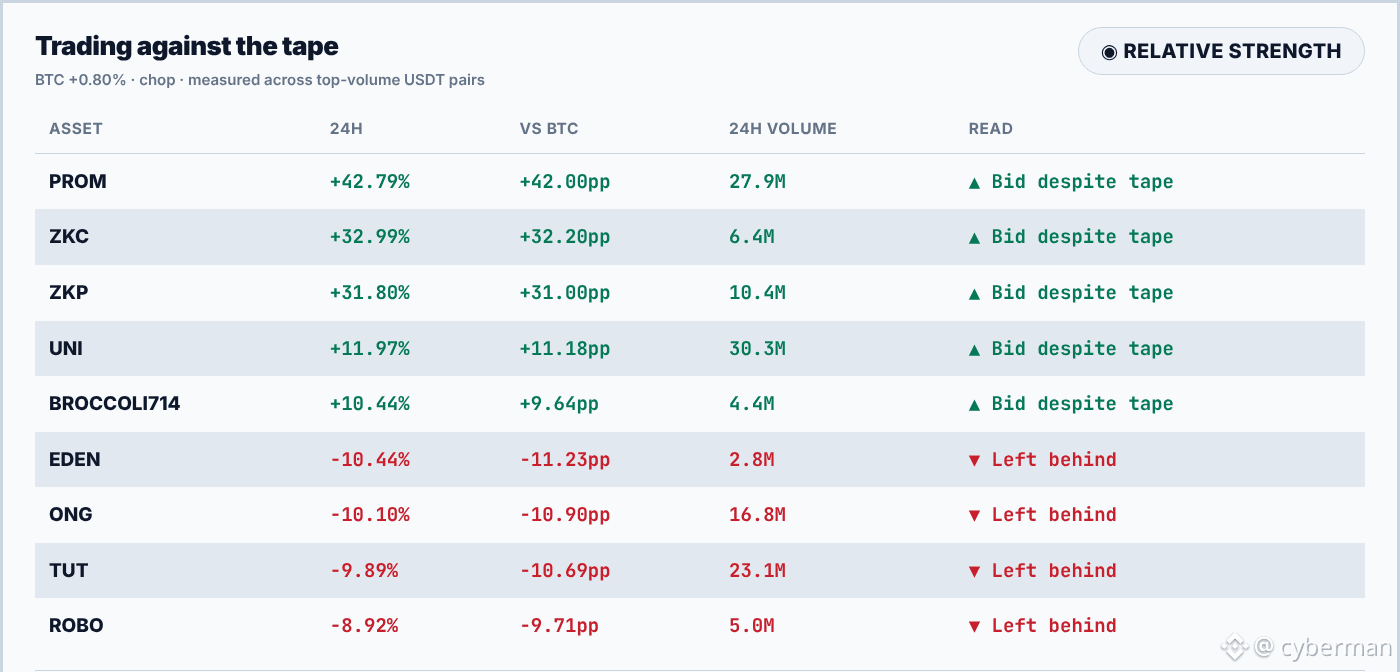Open the ONG asset row
This screenshot has width=1400, height=672.
[x=700, y=515]
